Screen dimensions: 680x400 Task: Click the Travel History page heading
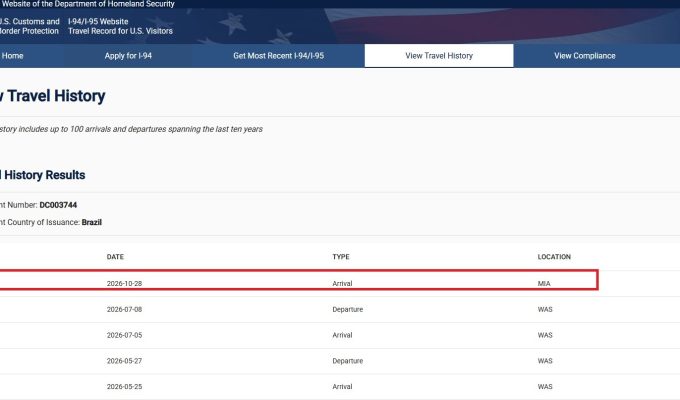tap(52, 96)
